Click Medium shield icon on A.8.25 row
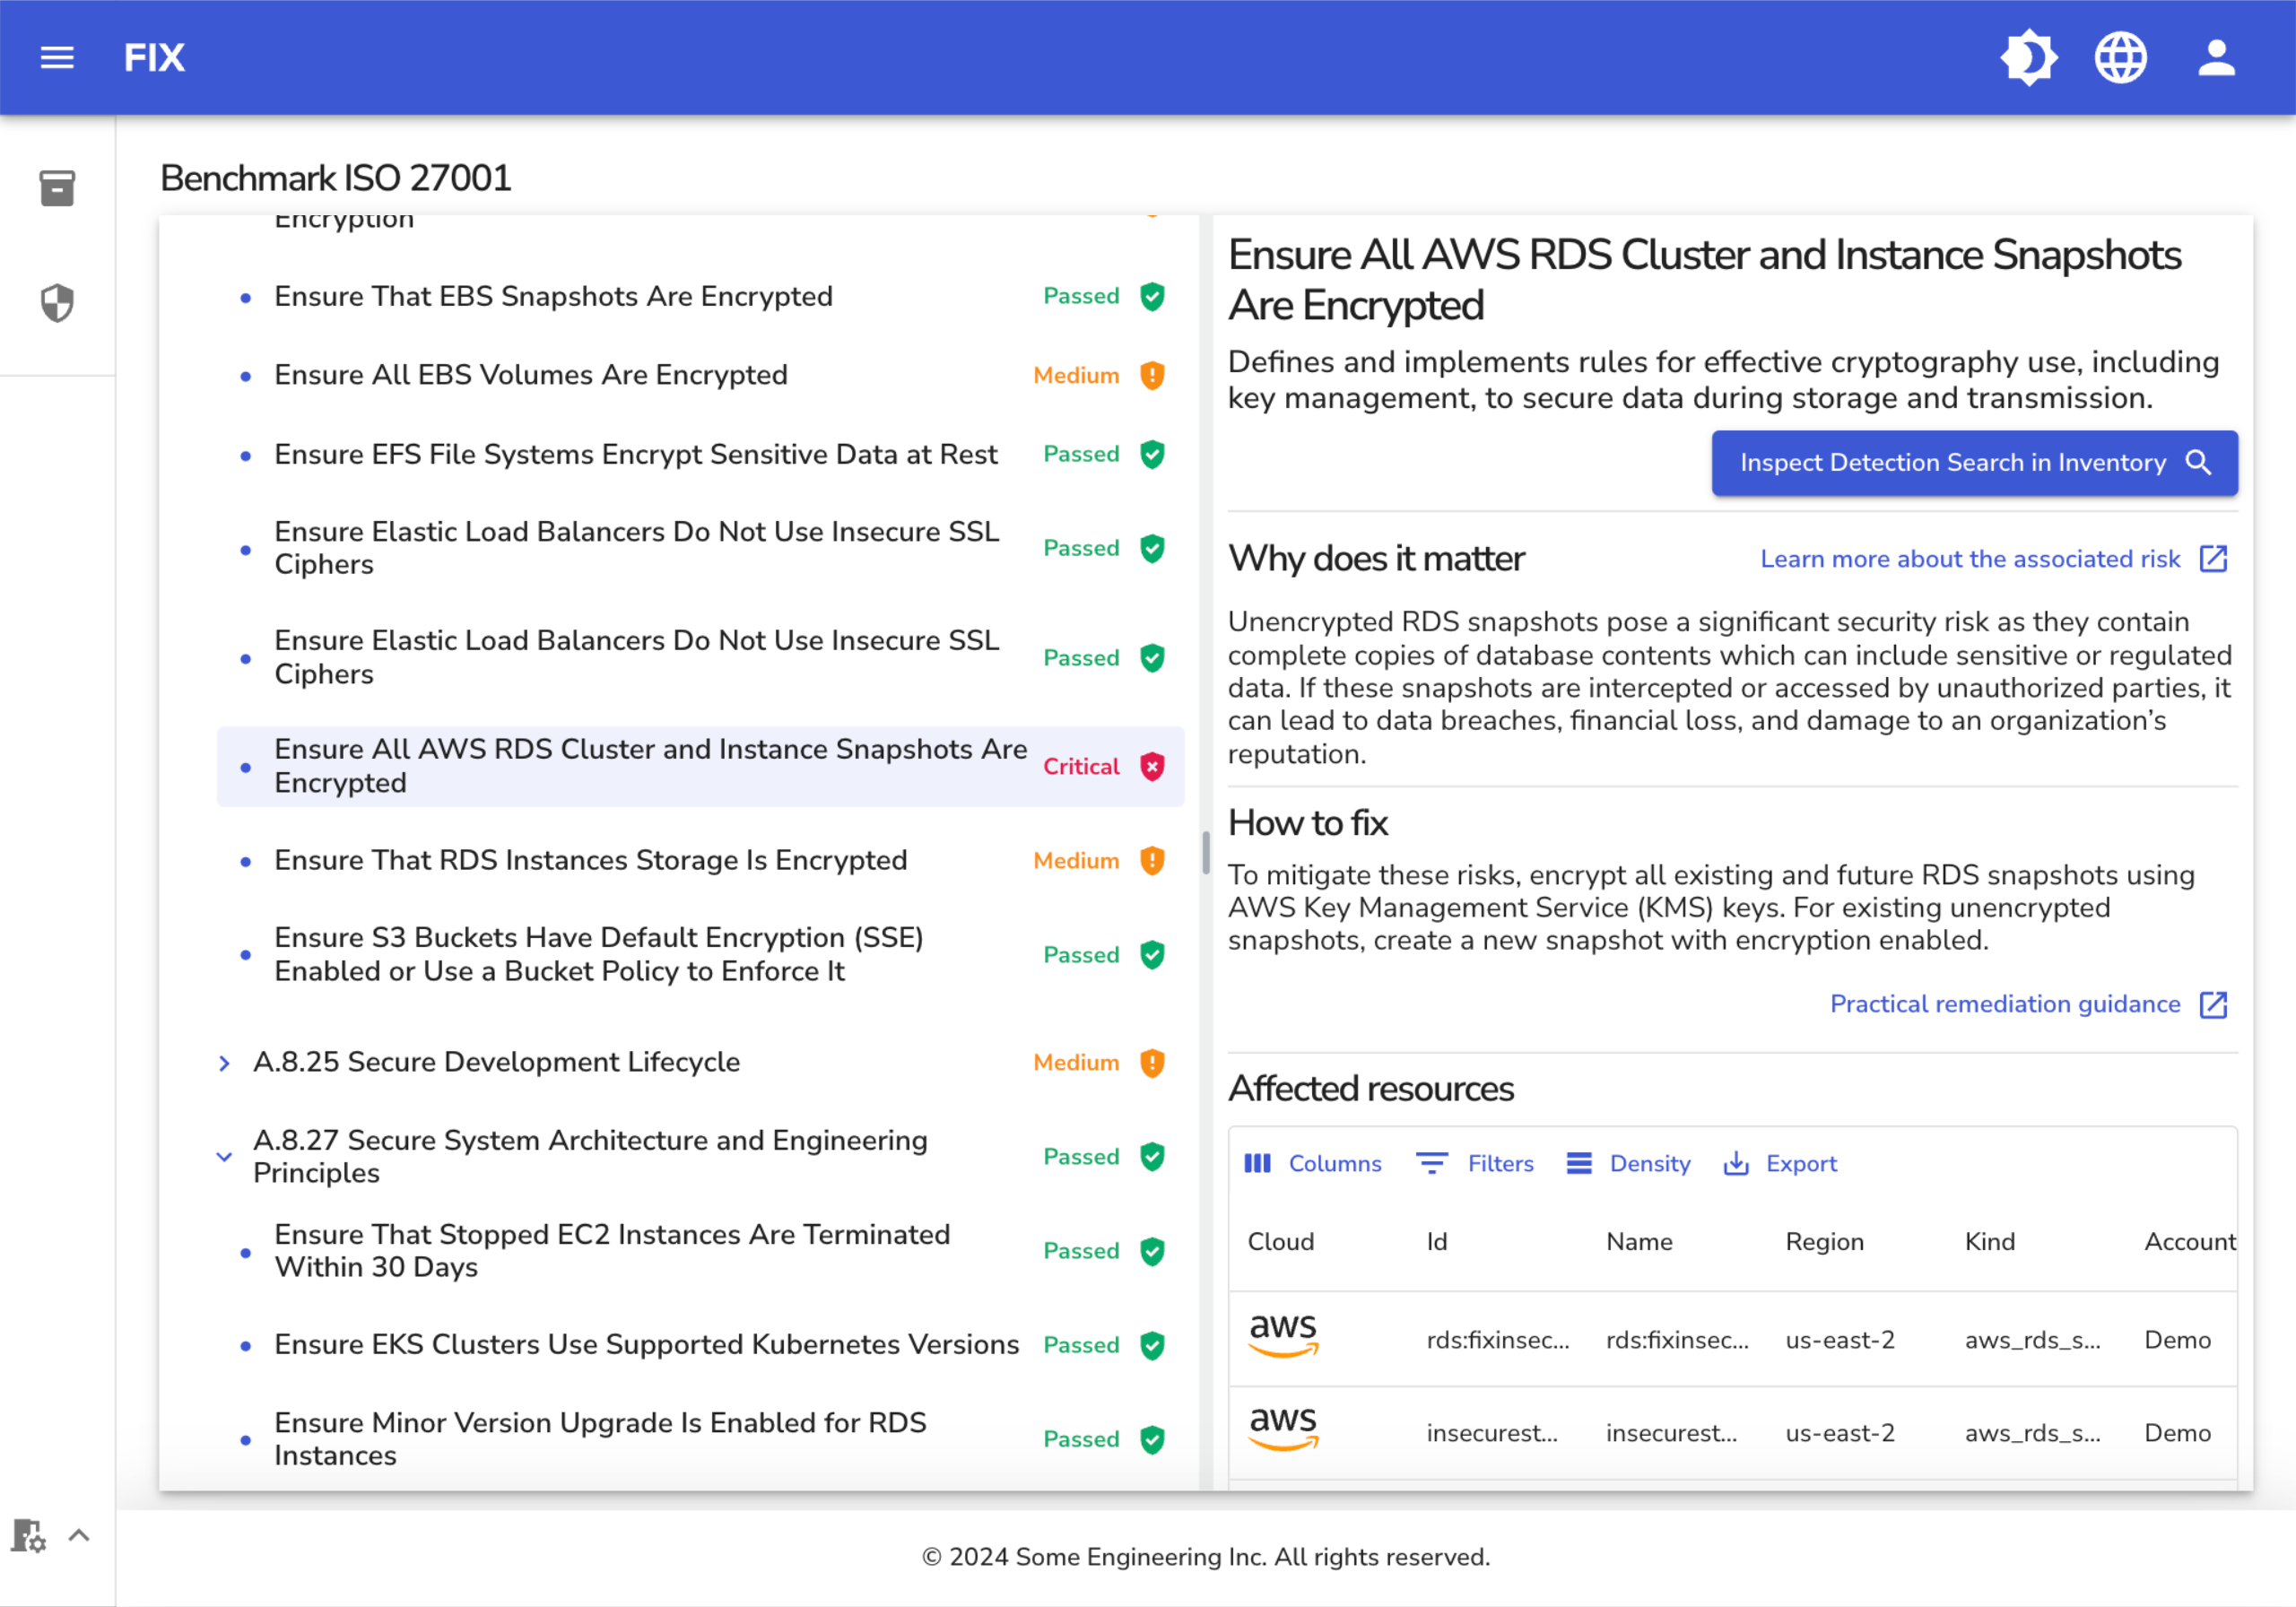2296x1607 pixels. (1152, 1063)
